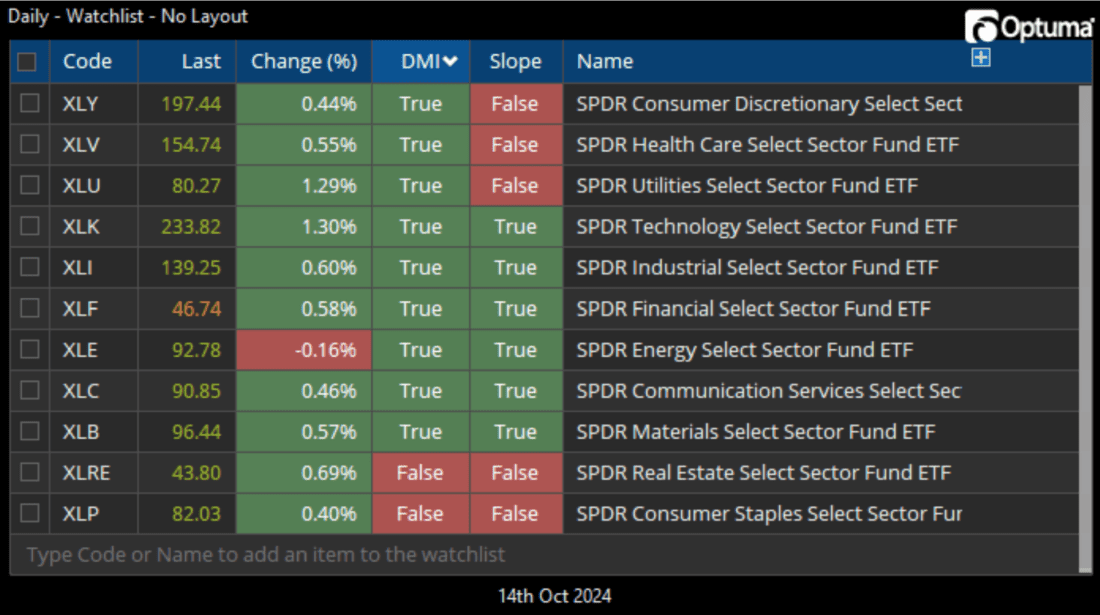Check the checkbox next to XLY
This screenshot has height=615, width=1100.
coord(27,103)
